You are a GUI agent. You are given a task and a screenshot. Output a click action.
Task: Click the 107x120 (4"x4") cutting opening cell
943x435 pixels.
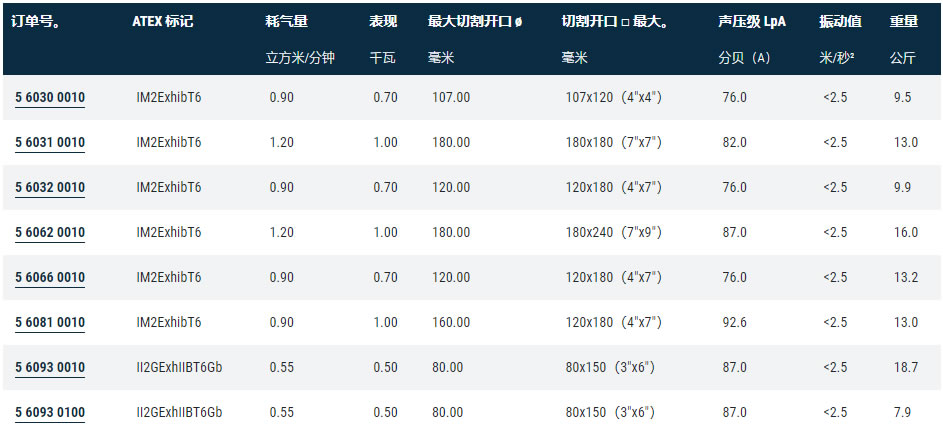612,98
